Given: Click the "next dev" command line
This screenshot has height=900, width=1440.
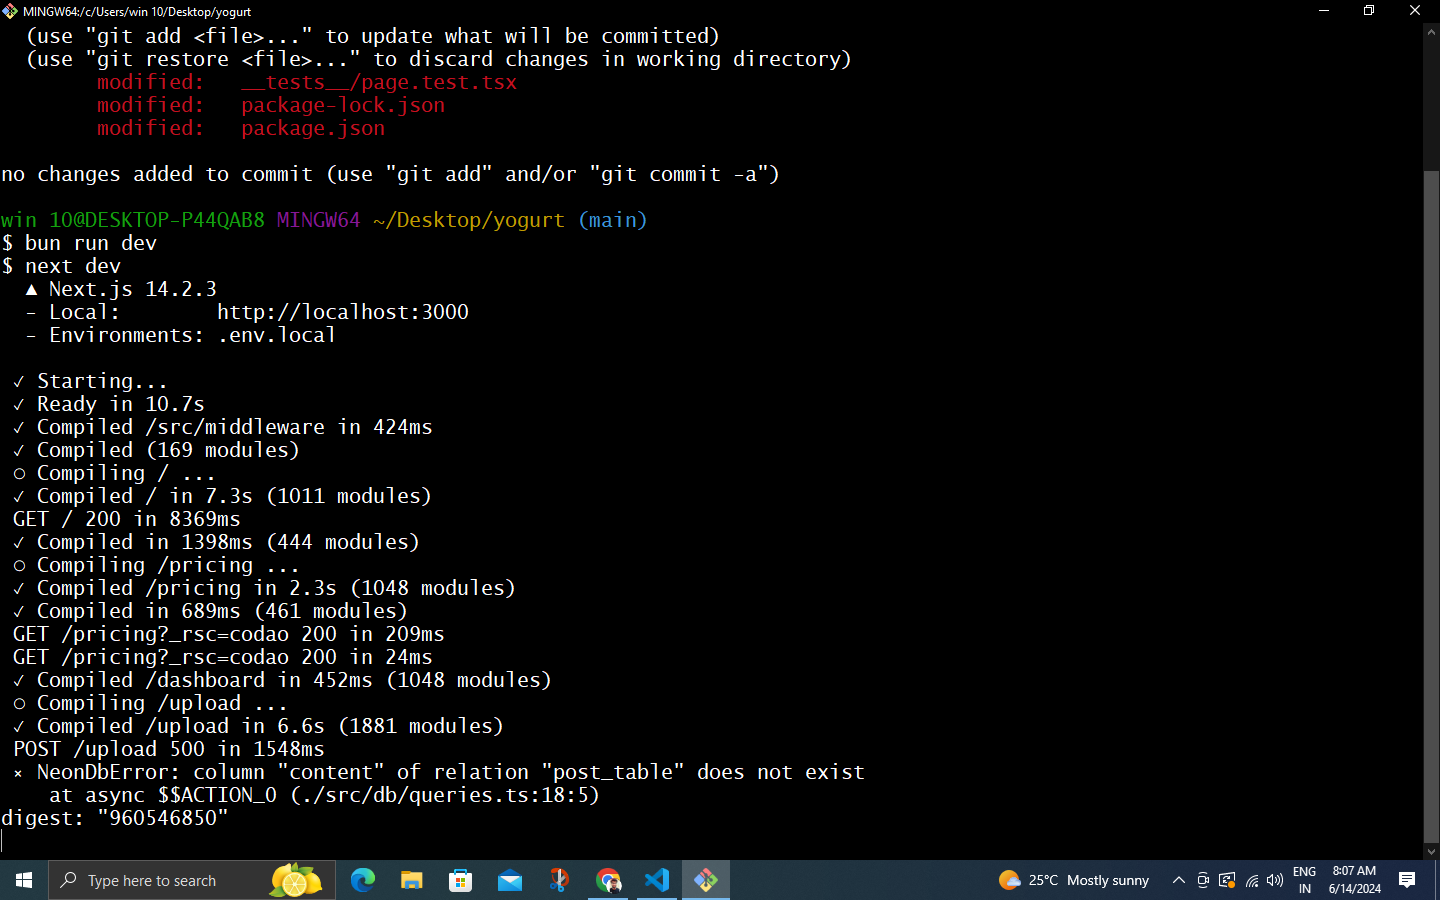Looking at the screenshot, I should tap(61, 266).
